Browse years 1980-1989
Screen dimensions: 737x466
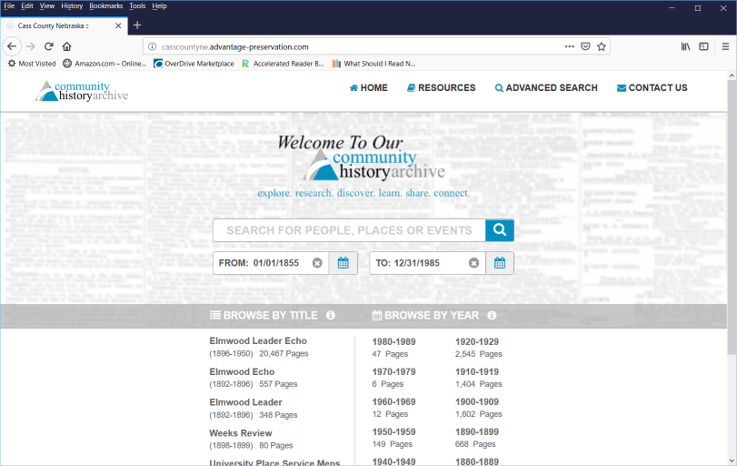pos(394,342)
